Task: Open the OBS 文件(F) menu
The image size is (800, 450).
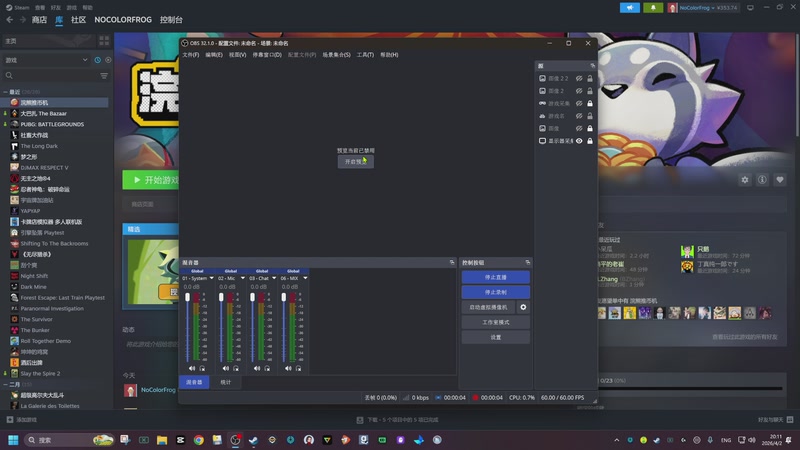Action: click(191, 55)
